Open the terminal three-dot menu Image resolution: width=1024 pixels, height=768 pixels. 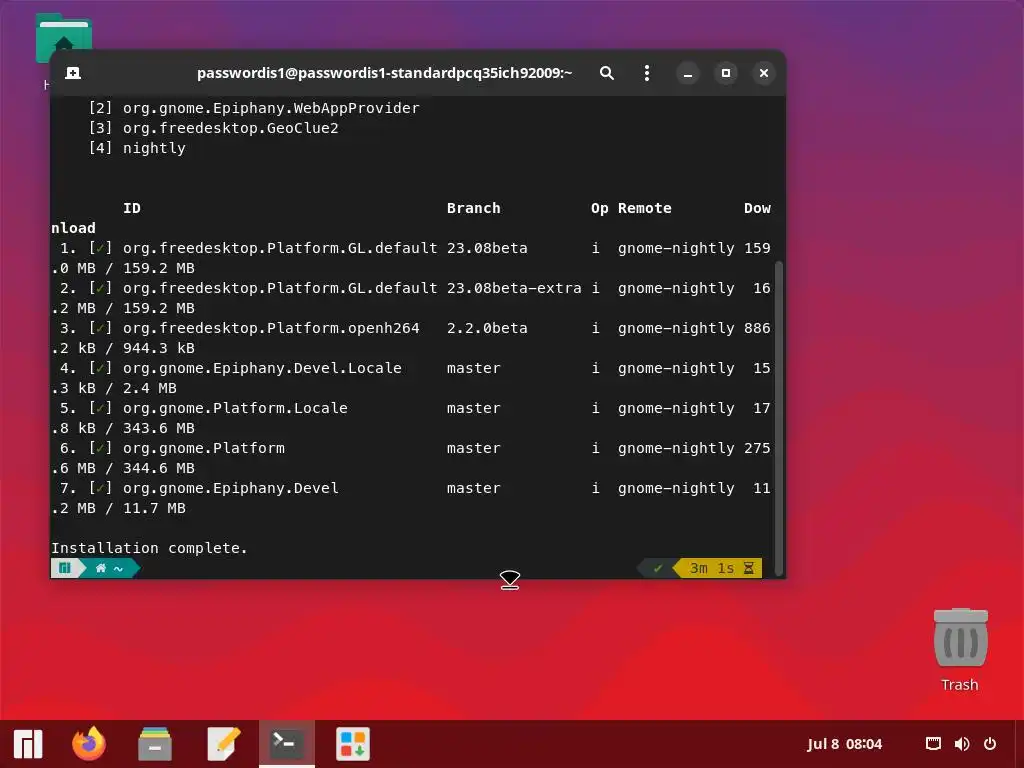(x=647, y=73)
